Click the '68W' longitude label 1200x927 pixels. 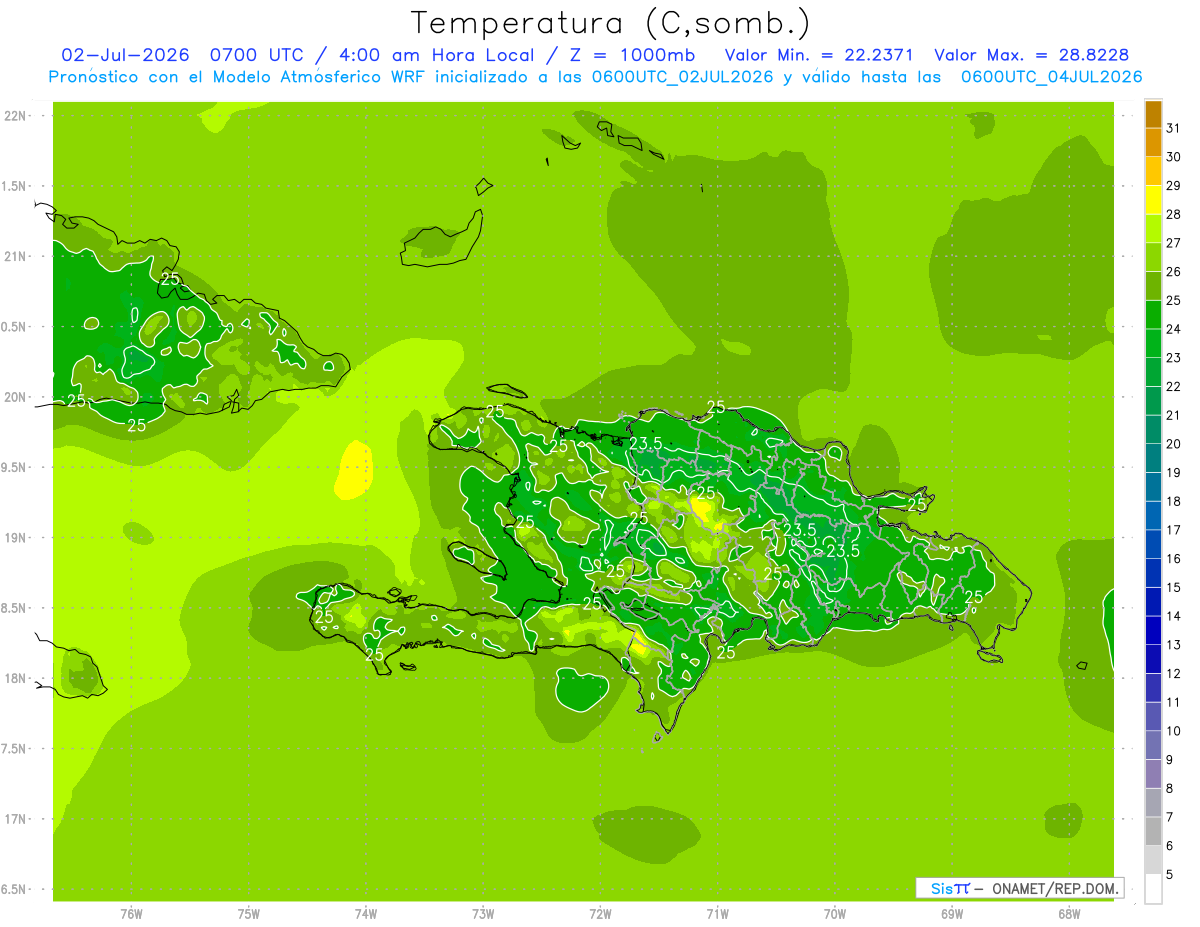(1069, 914)
